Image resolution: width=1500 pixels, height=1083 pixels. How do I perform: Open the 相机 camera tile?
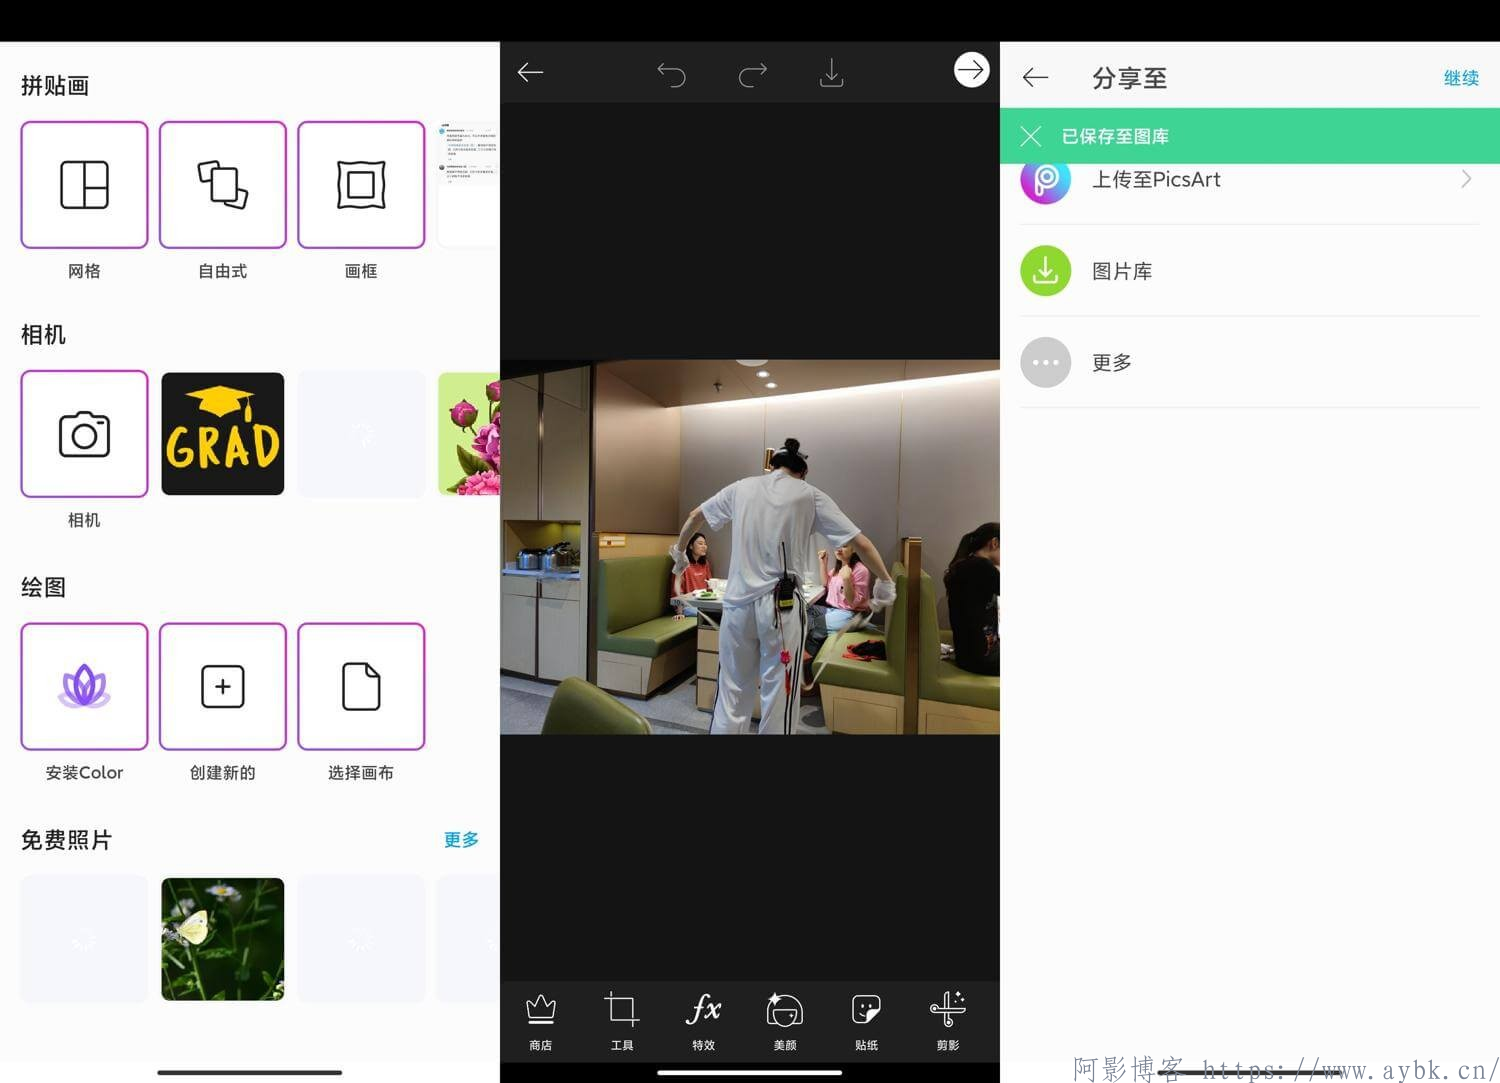(x=84, y=434)
